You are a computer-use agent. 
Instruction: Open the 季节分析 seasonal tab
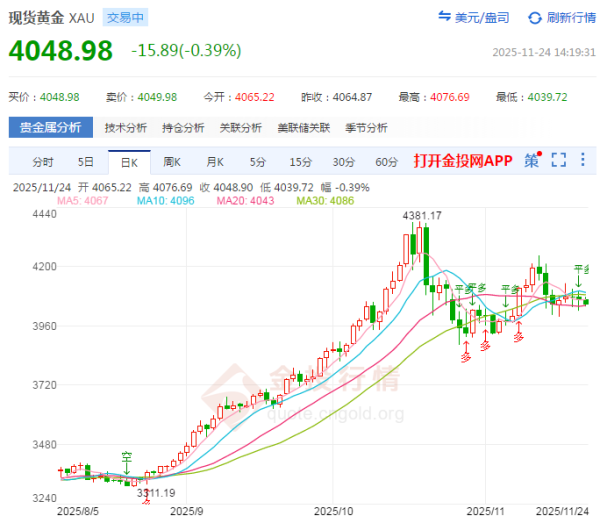point(366,128)
